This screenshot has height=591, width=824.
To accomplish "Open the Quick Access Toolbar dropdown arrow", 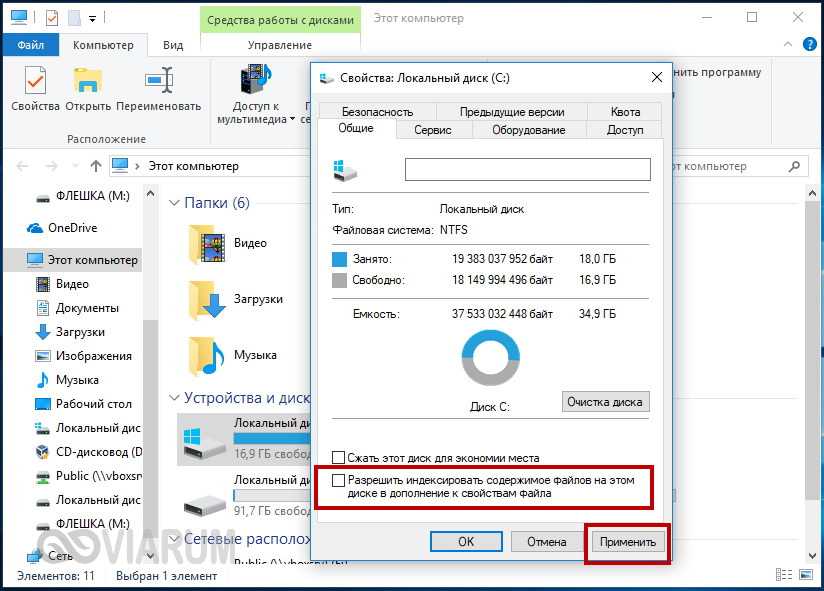I will click(92, 18).
